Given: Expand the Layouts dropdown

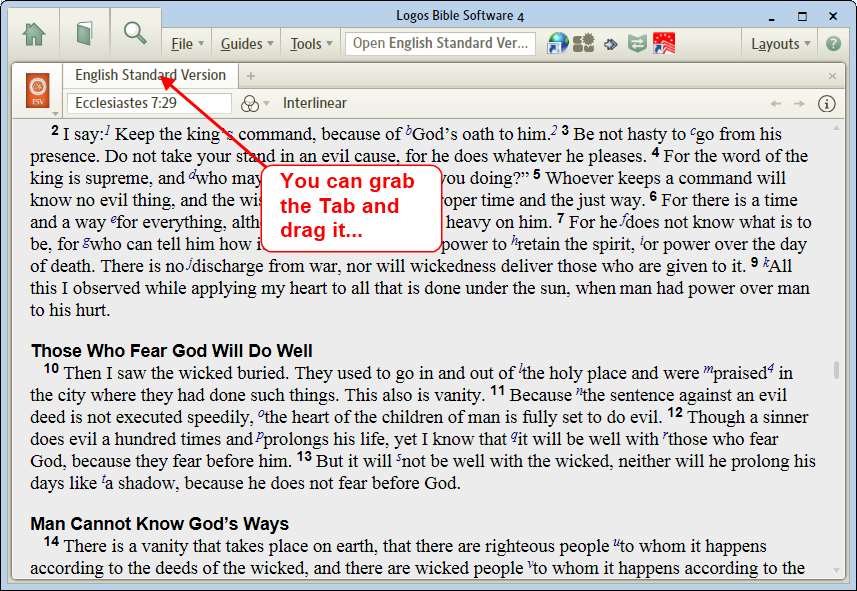Looking at the screenshot, I should 780,44.
